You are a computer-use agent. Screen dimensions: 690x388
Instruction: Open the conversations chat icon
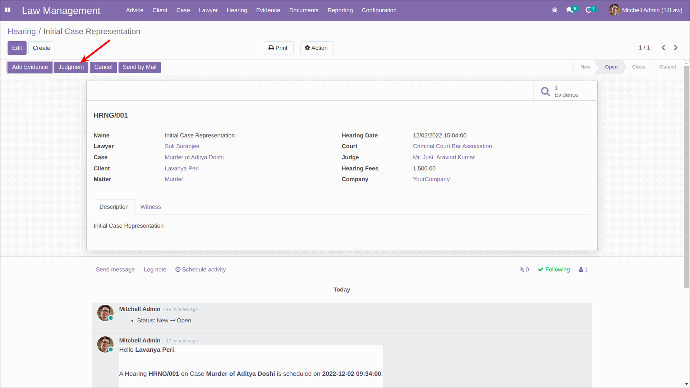572,10
